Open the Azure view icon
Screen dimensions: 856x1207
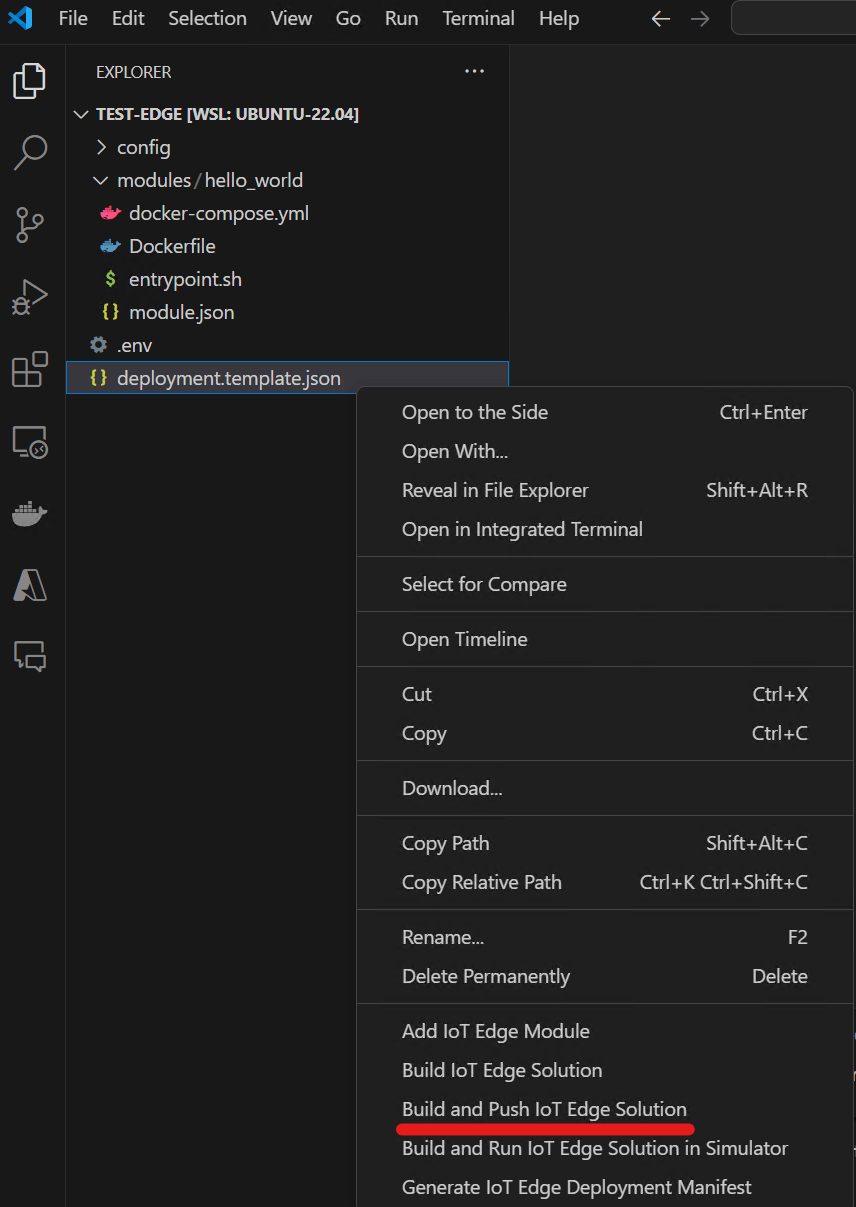(30, 585)
